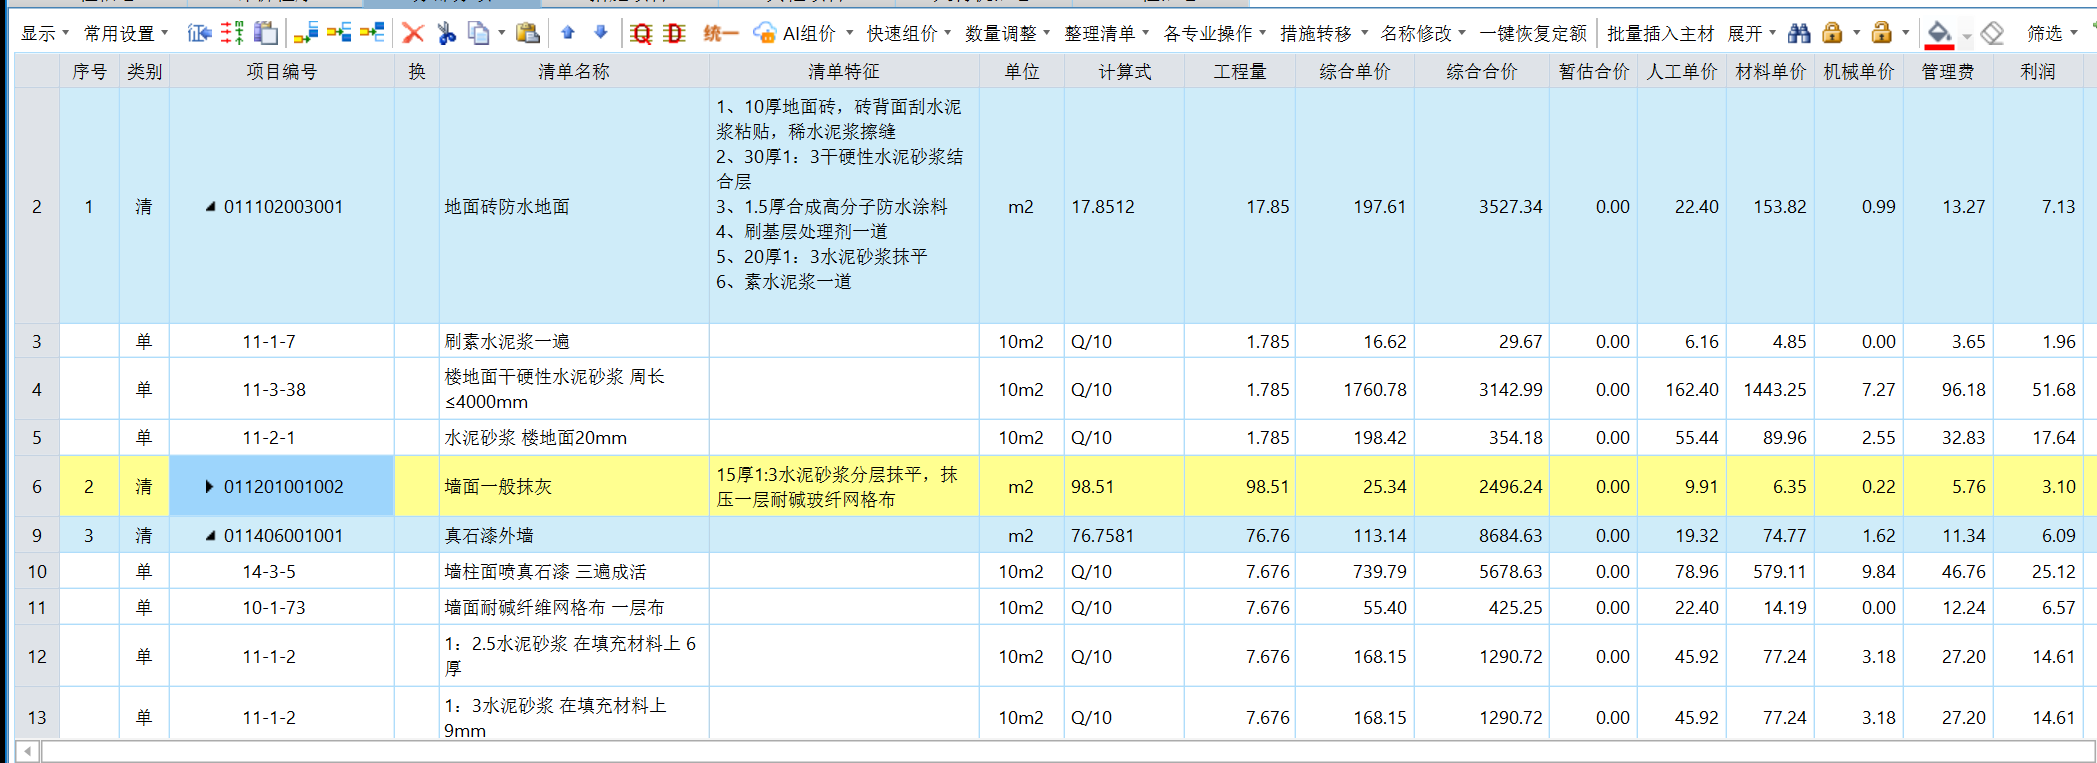
Task: Move row down with blue down arrow
Action: [x=600, y=32]
